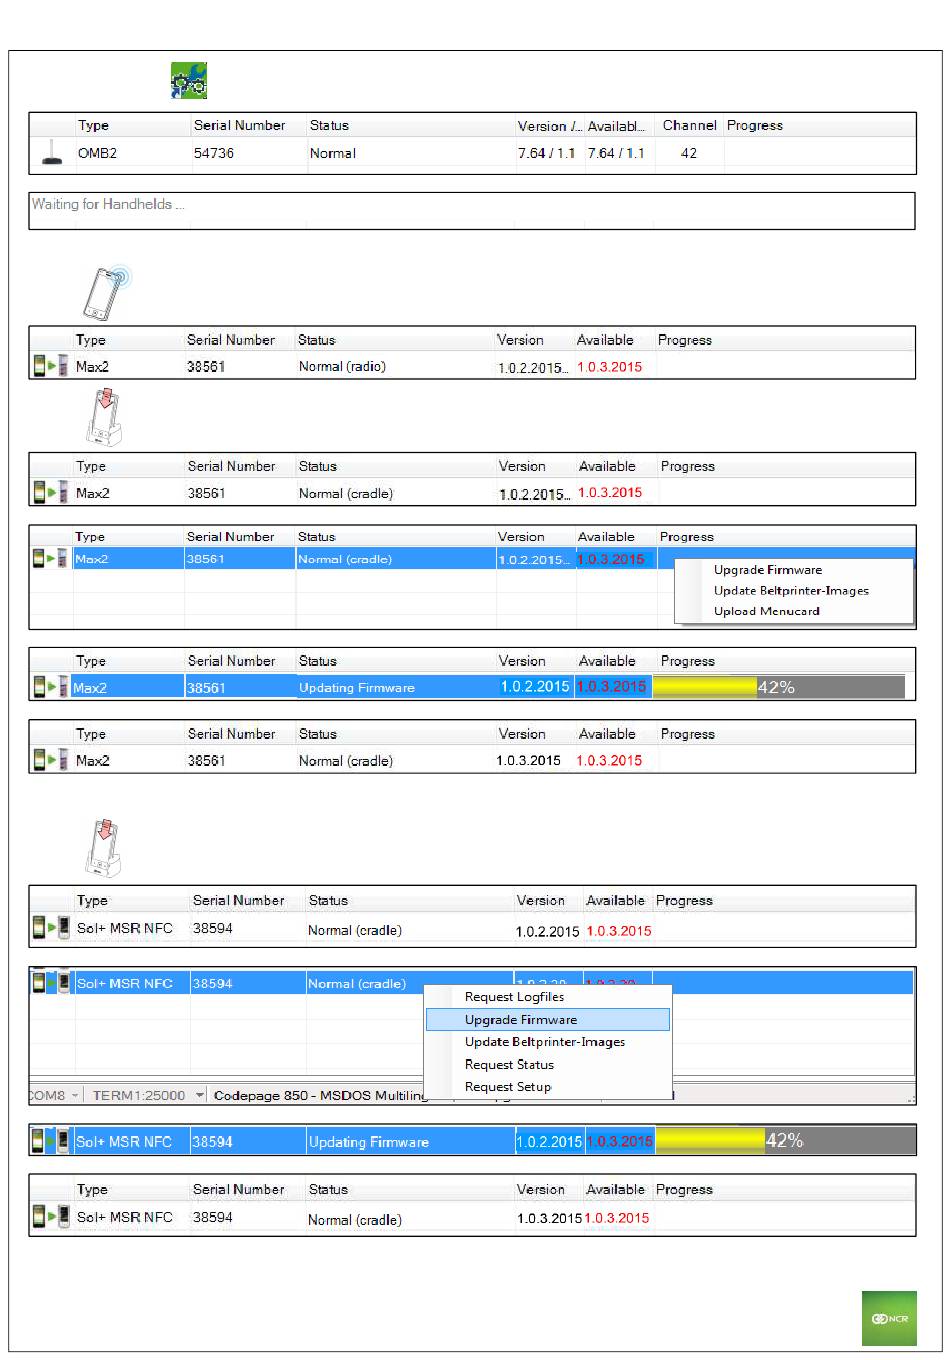Click the OMB2 antenna base station icon

click(x=51, y=153)
